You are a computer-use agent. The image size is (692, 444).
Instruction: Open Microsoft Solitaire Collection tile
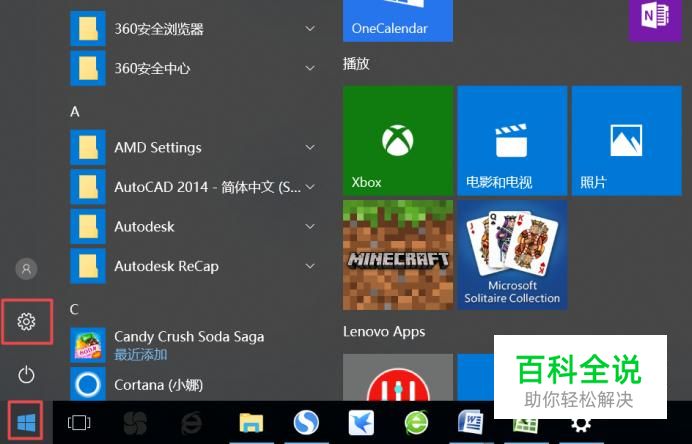pyautogui.click(x=512, y=255)
